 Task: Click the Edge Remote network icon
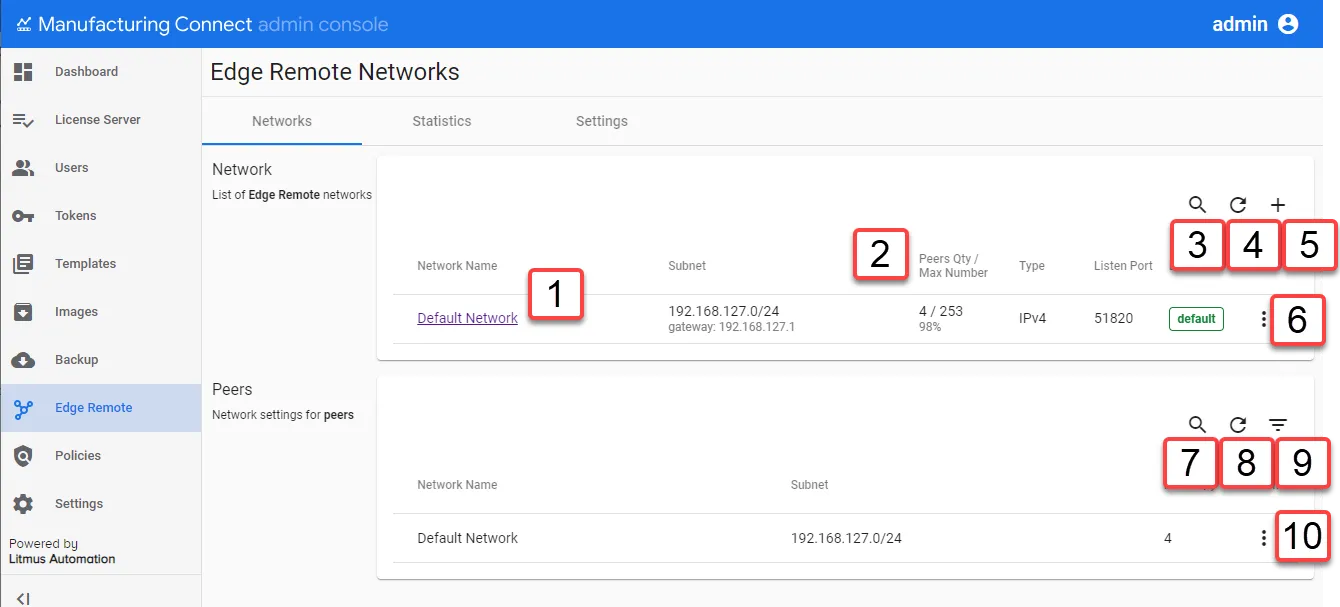pyautogui.click(x=23, y=408)
